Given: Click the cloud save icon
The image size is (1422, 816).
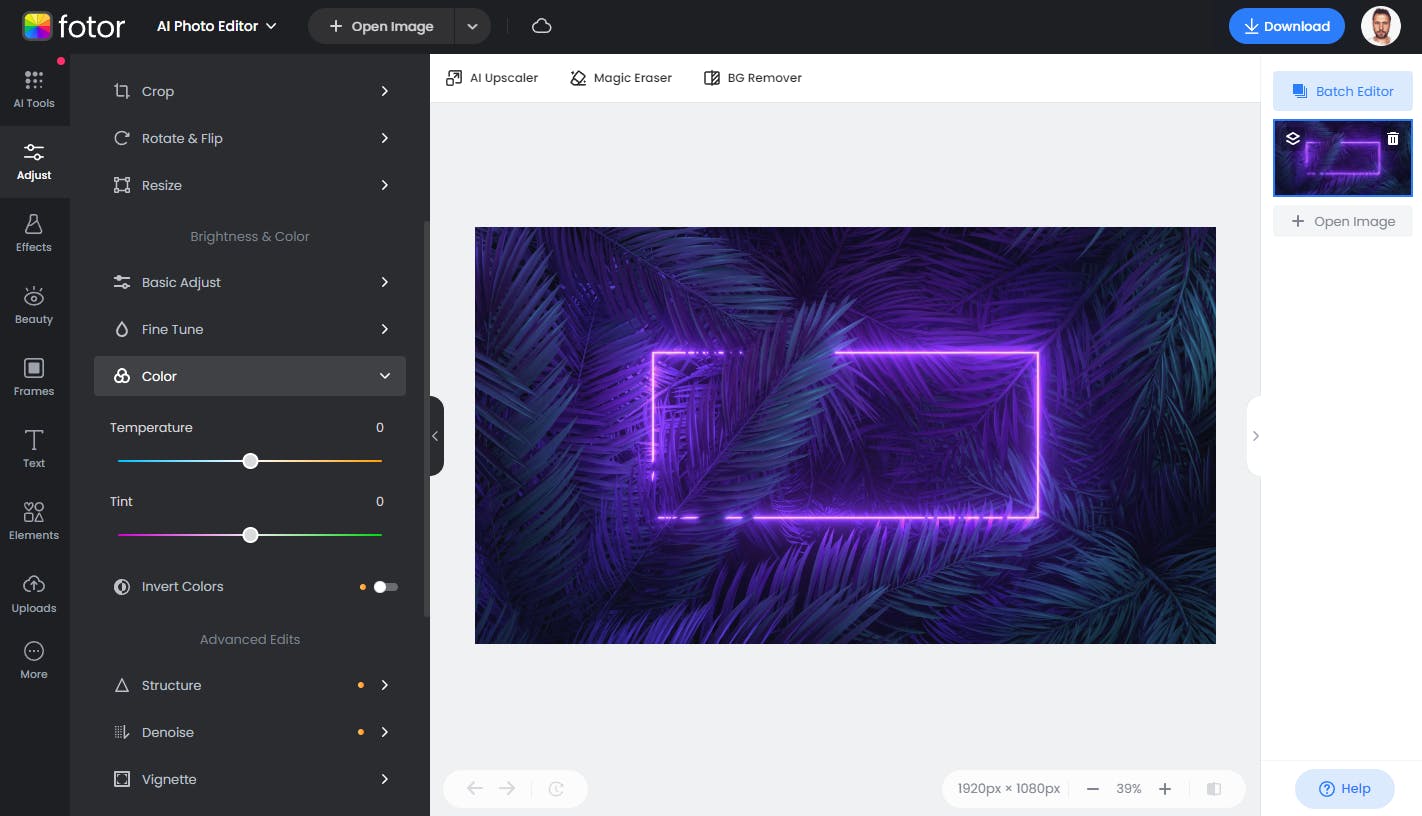Looking at the screenshot, I should (541, 26).
